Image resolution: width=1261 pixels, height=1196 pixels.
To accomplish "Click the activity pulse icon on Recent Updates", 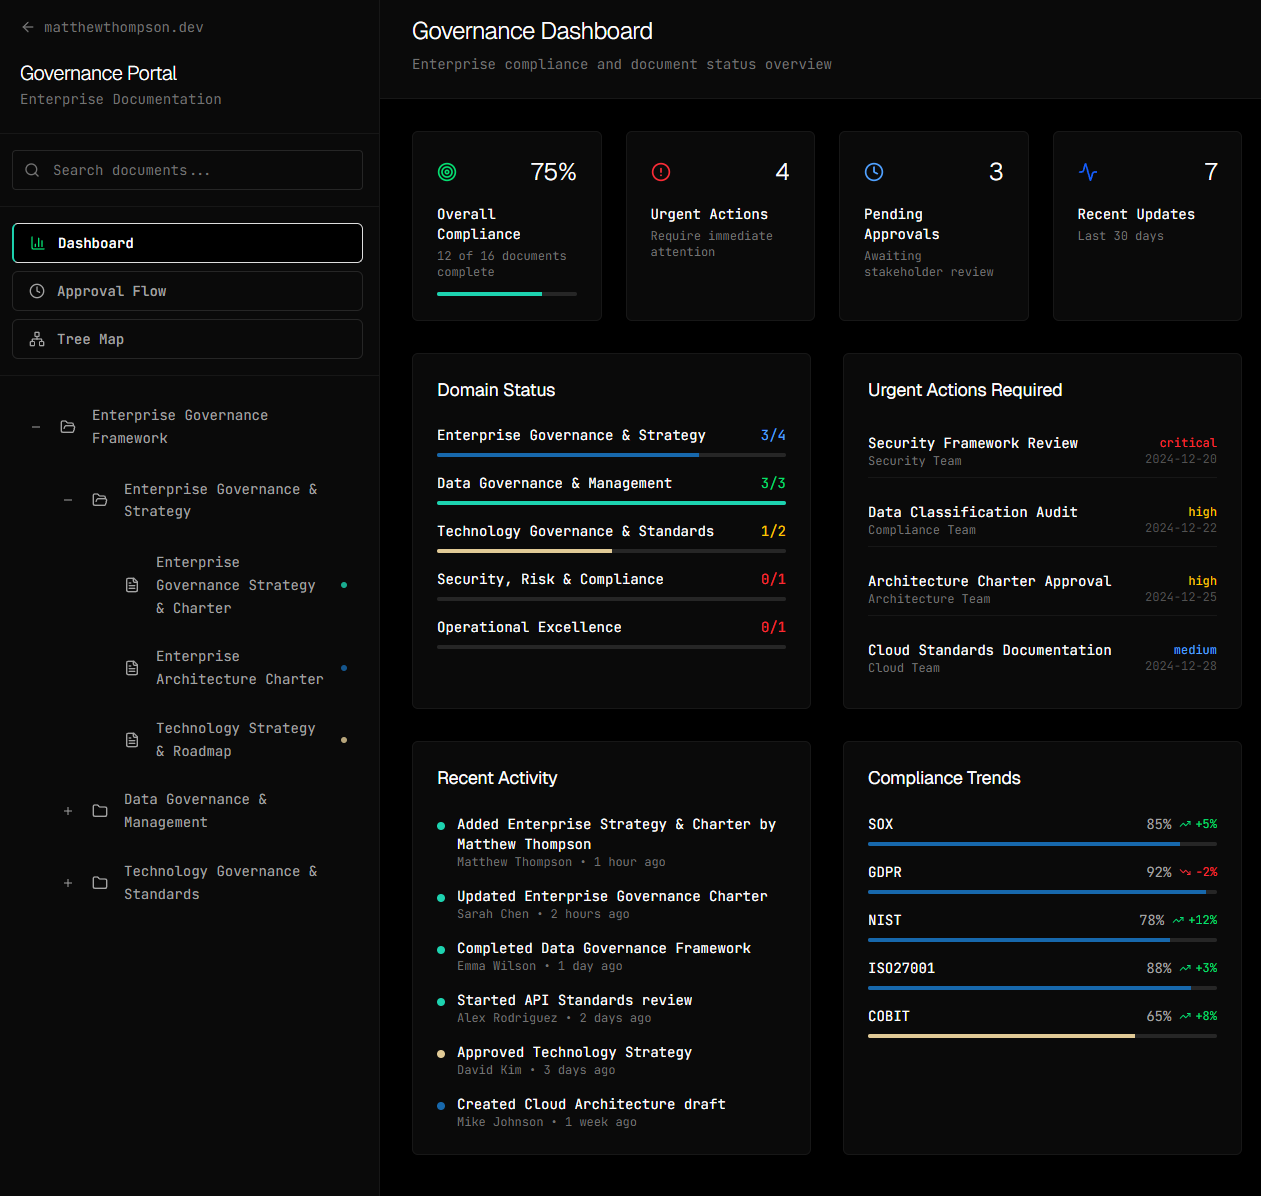I will click(1088, 172).
